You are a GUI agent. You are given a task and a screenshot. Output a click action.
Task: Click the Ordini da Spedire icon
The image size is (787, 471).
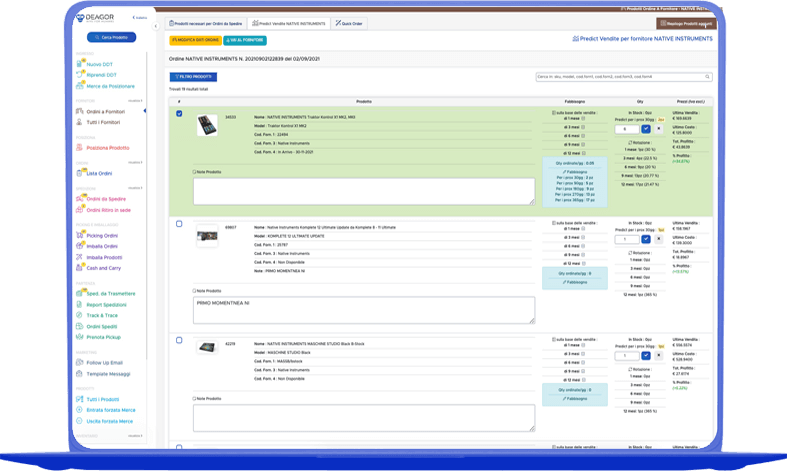click(79, 198)
